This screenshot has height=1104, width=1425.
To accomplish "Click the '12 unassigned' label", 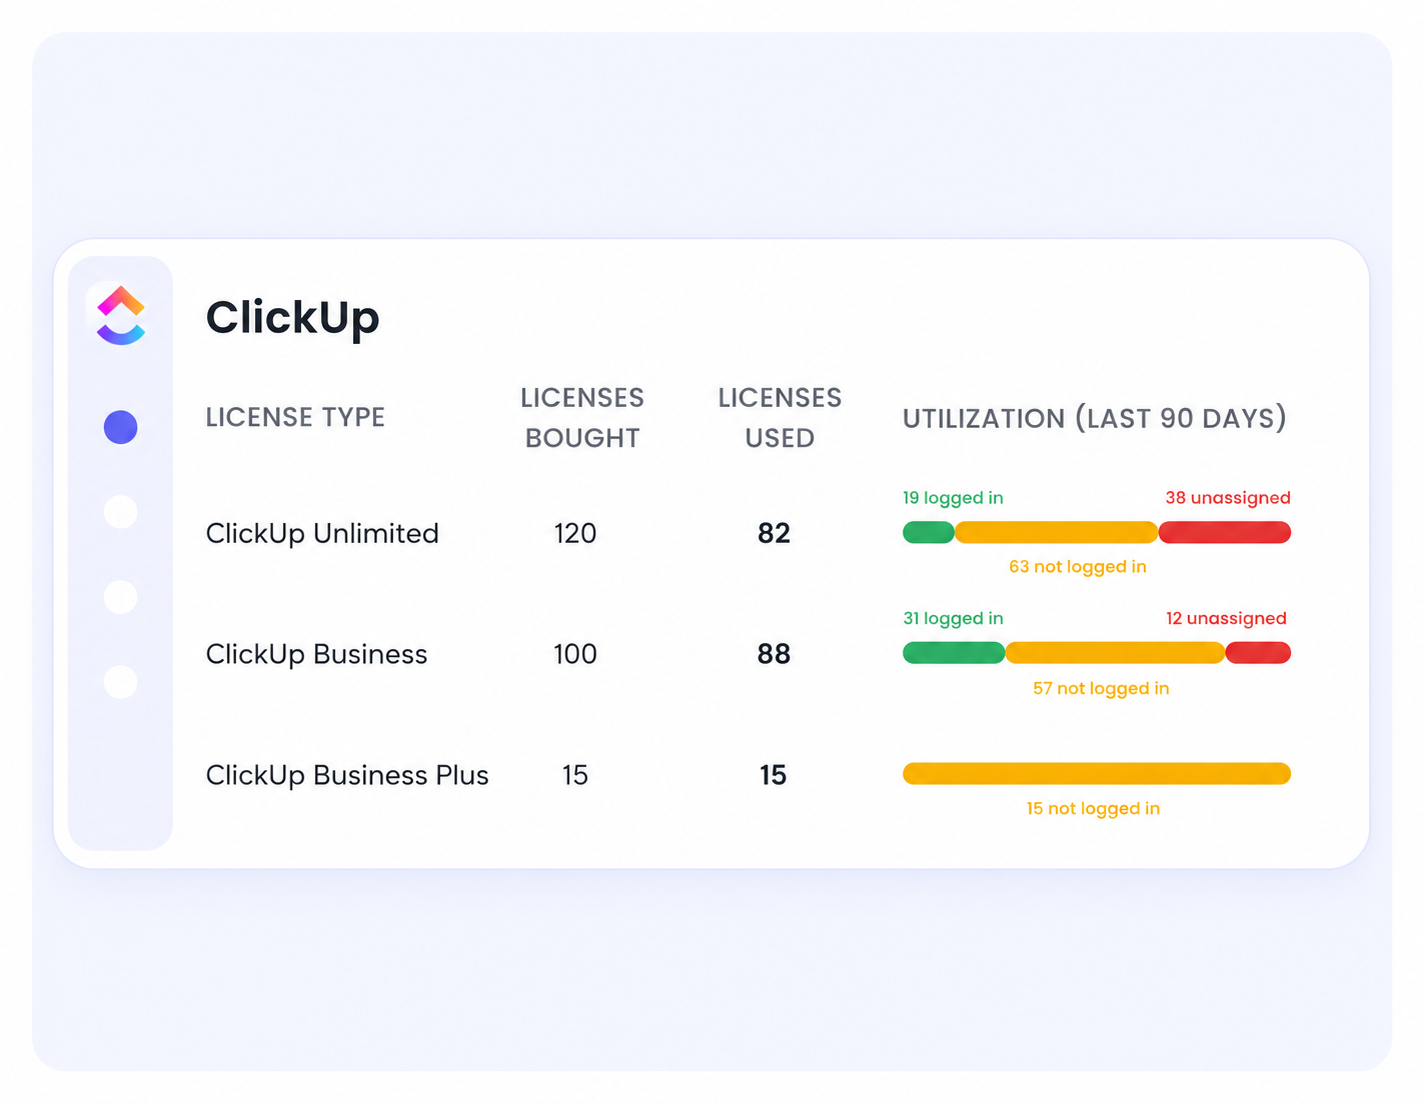I will point(1227,619).
